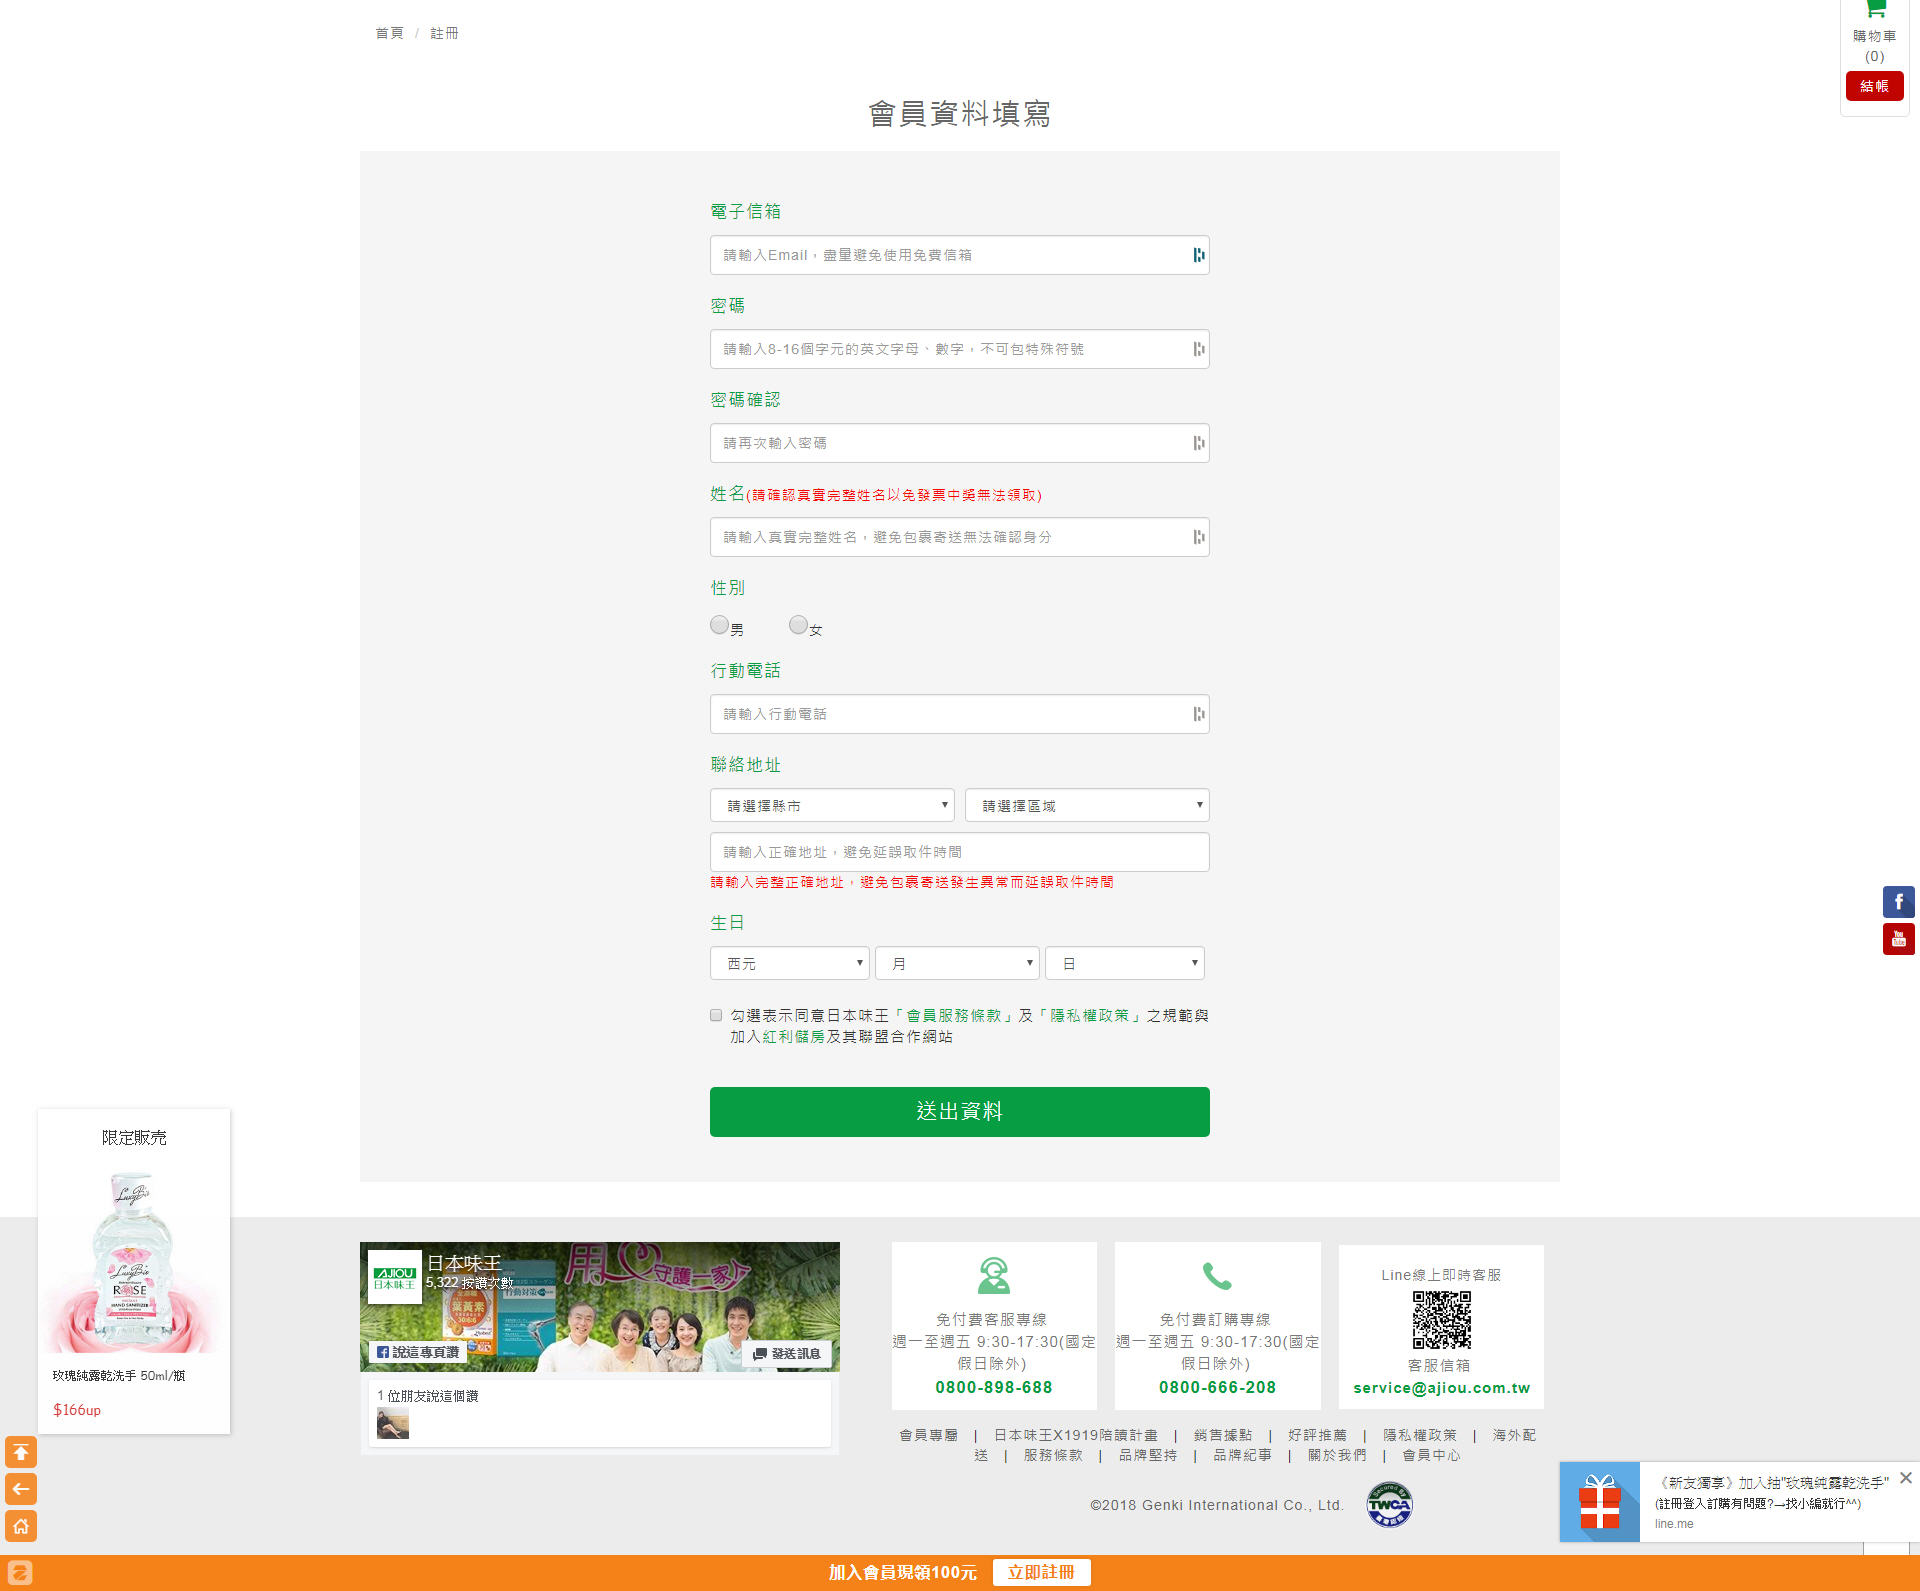1920x1591 pixels.
Task: Open the rose hand sanitizer product image
Action: click(134, 1260)
